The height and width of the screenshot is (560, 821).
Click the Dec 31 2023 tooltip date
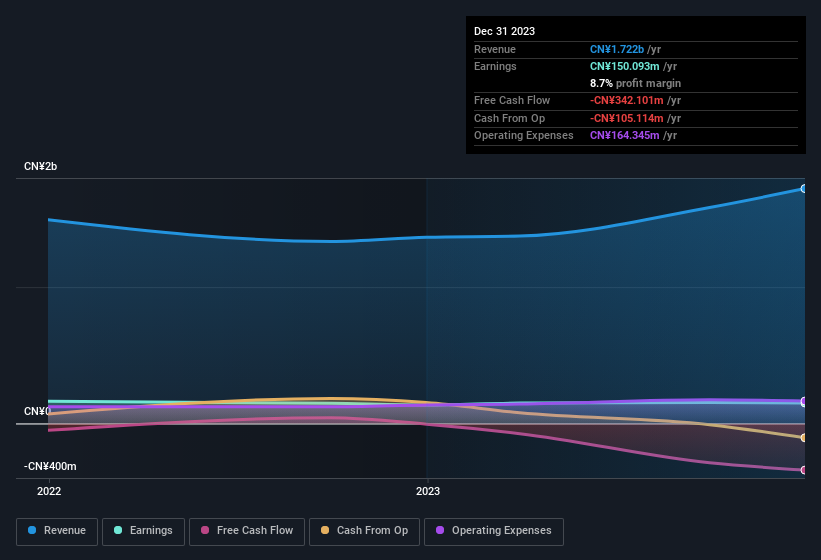(x=504, y=31)
